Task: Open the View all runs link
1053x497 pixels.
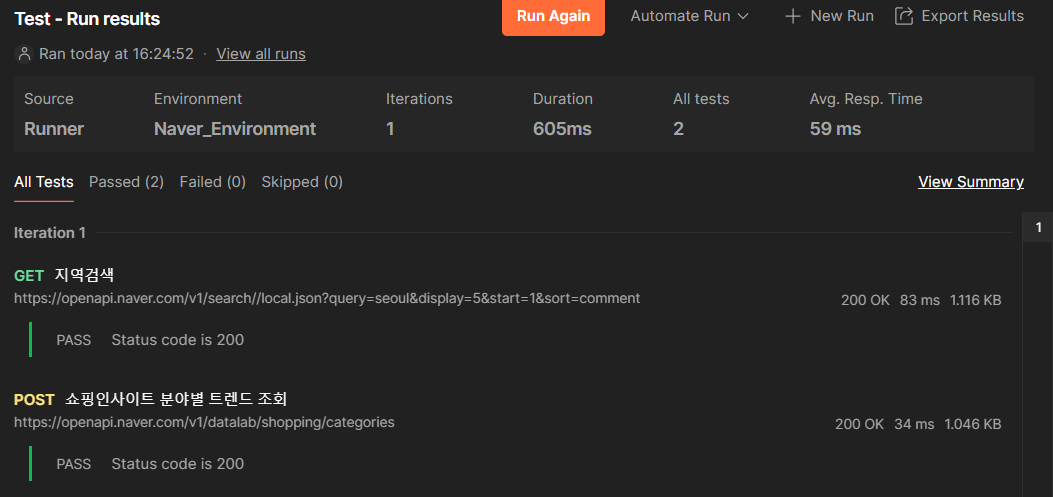Action: (261, 54)
